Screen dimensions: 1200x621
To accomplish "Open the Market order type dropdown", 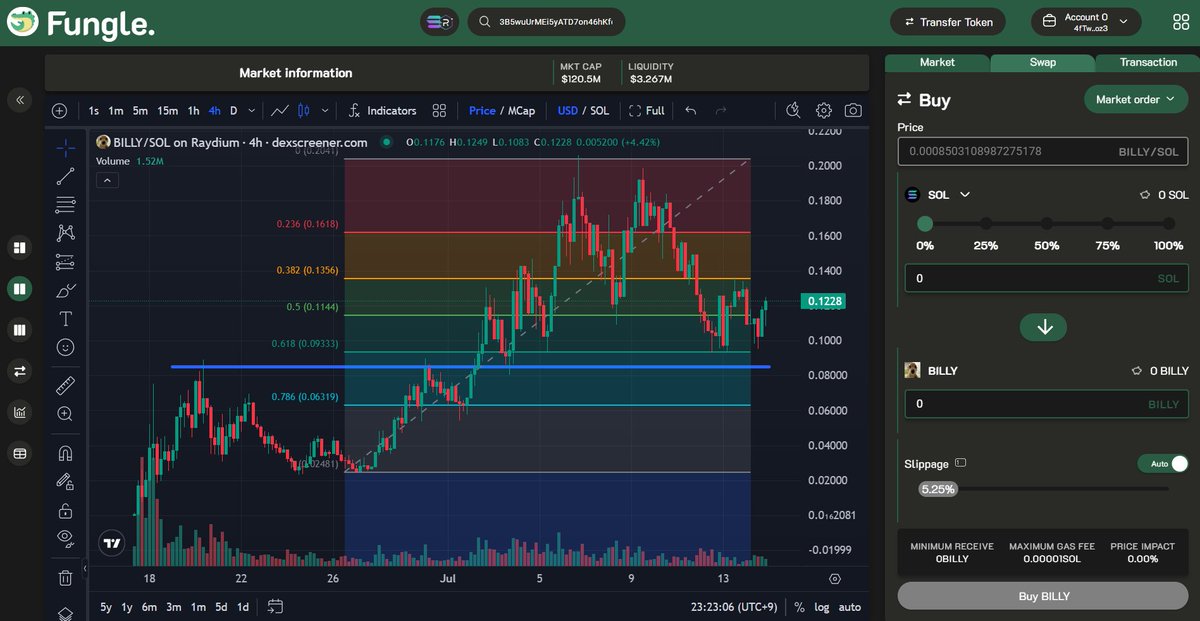I will click(1135, 99).
